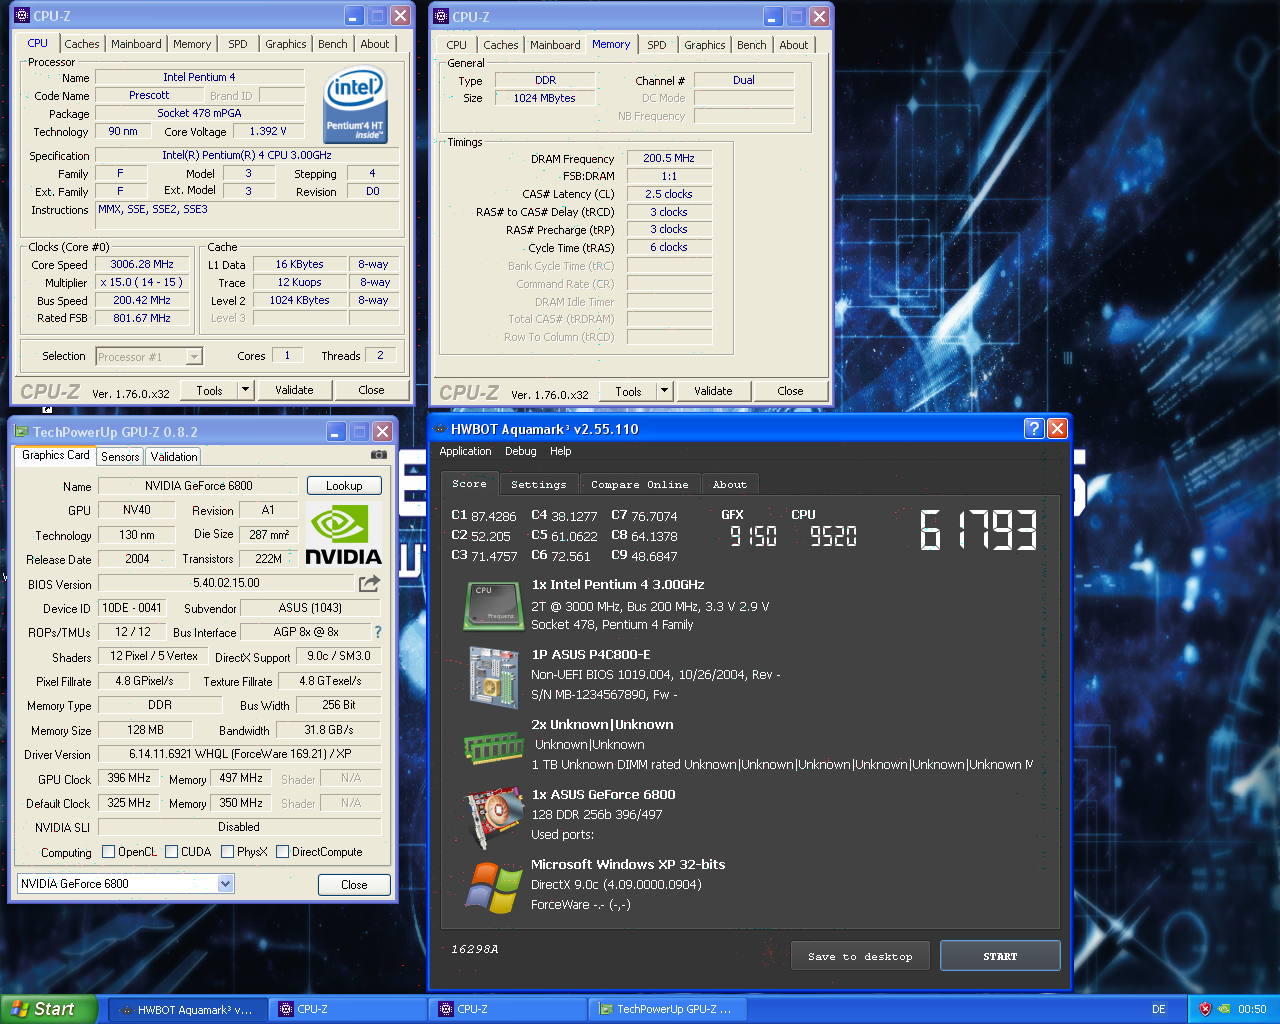Click the total score 61793 in Aquamark

coord(978,530)
